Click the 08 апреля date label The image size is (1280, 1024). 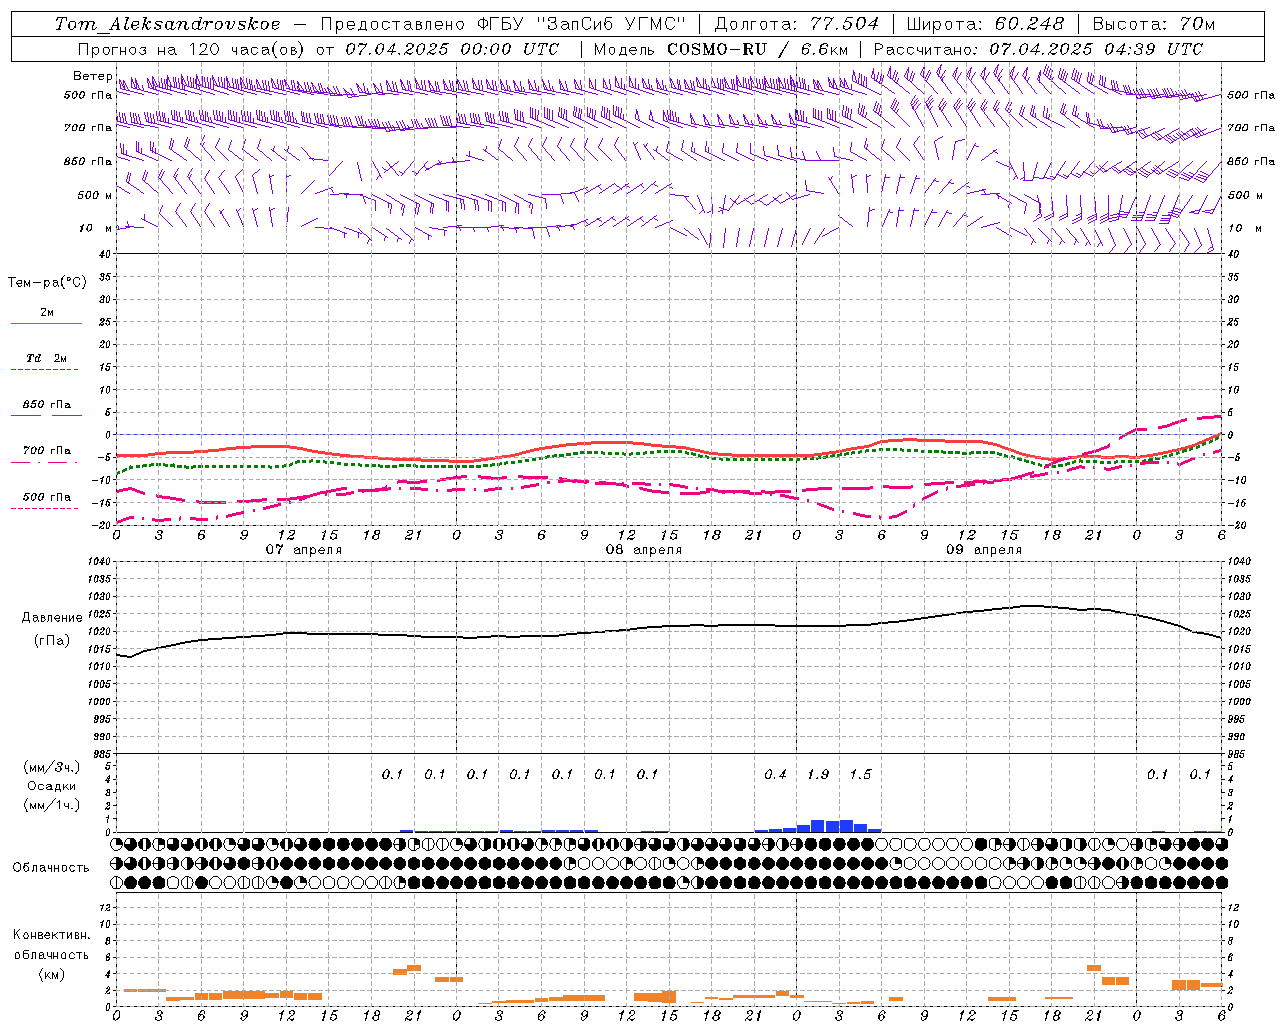click(643, 550)
